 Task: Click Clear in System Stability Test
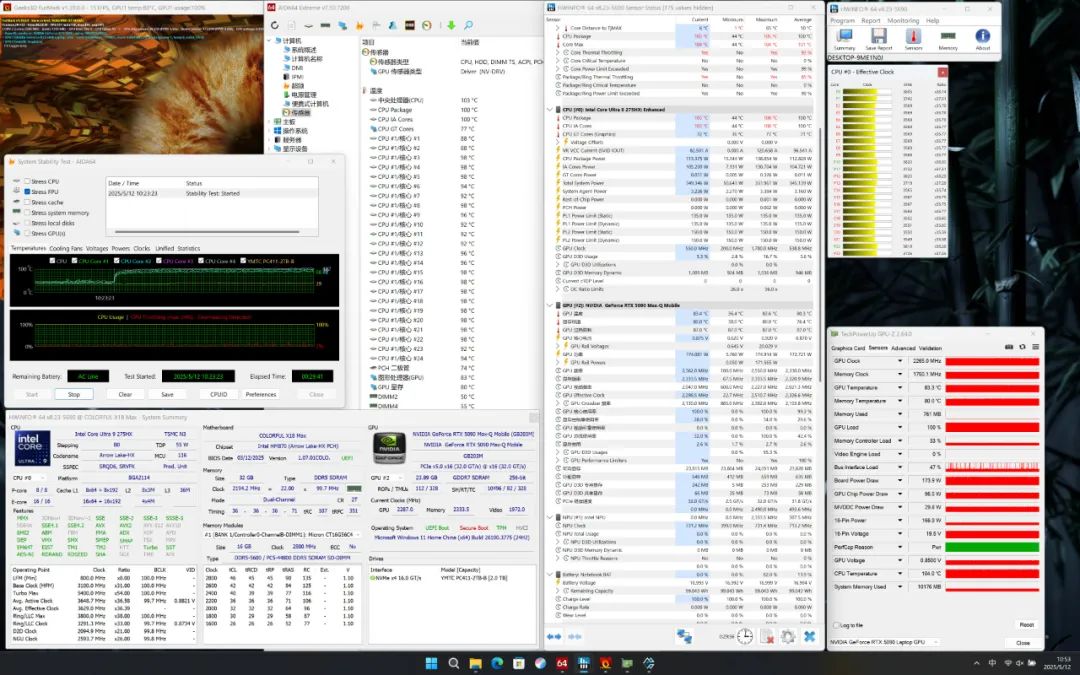[x=125, y=395]
